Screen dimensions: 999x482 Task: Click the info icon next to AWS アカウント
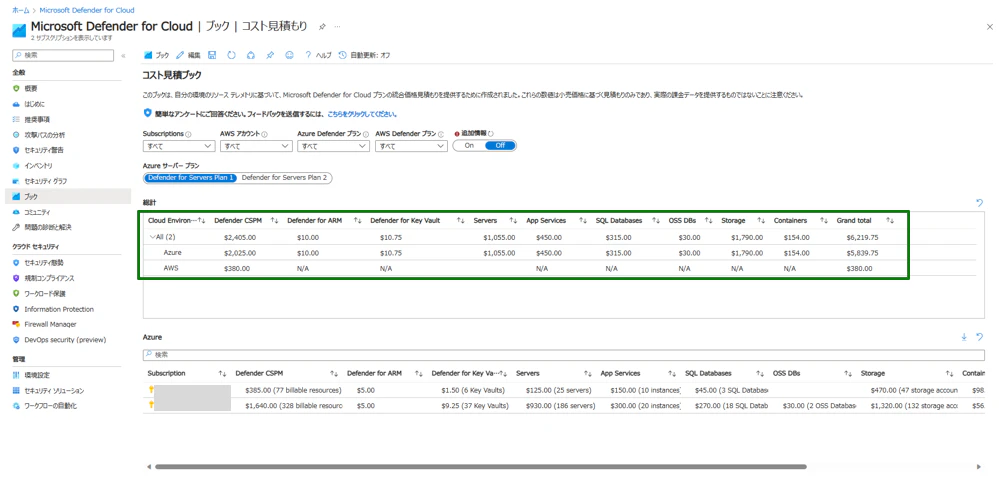[264, 134]
